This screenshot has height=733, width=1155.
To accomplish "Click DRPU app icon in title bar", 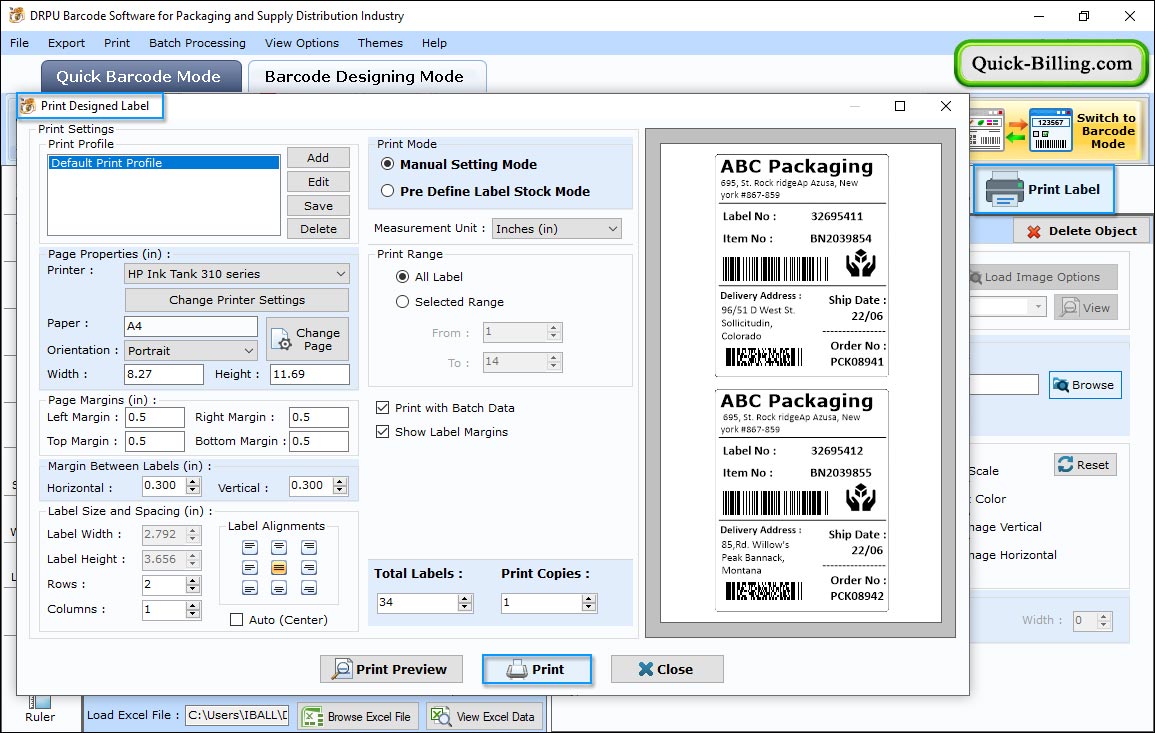I will (16, 15).
